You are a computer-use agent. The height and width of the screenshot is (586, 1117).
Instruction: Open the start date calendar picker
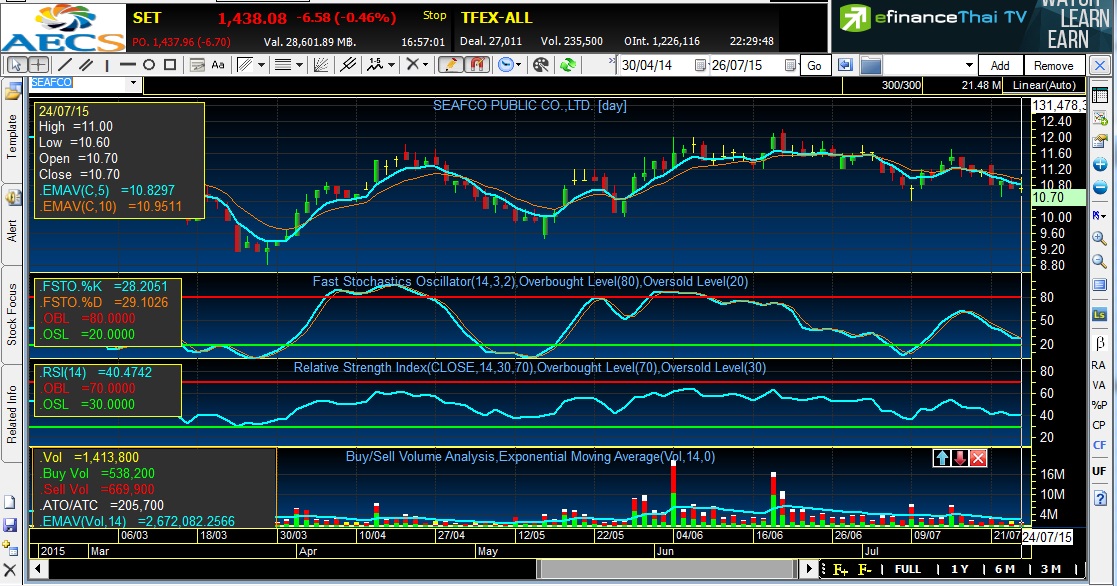coord(700,66)
